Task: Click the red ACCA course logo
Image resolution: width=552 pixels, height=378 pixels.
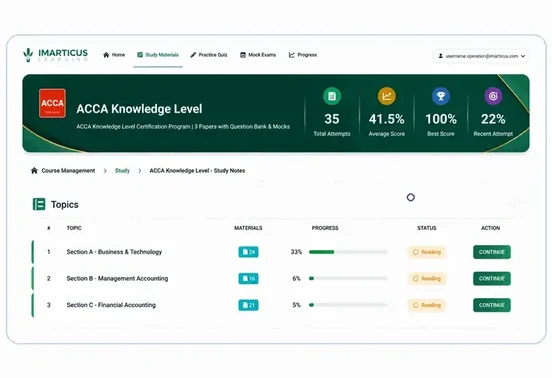Action: point(52,103)
